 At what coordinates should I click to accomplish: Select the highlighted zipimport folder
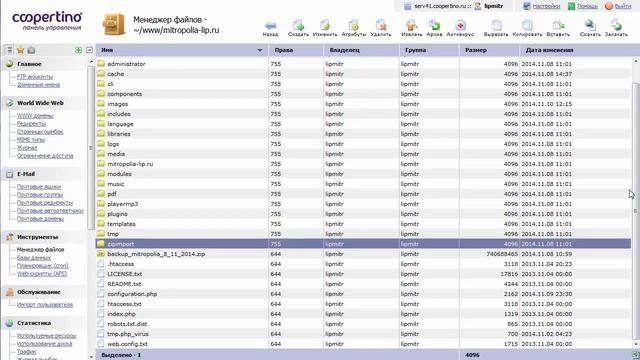(363, 244)
